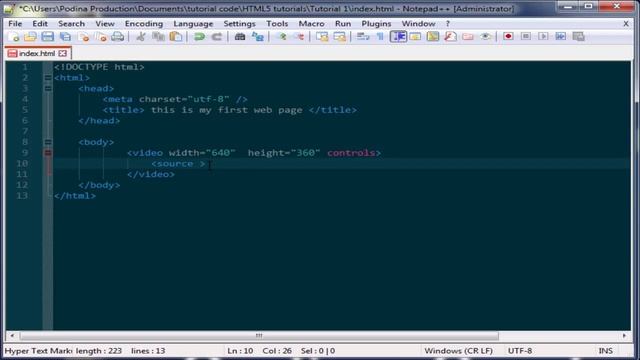Click the Stop Recording macro icon
The width and height of the screenshot is (640, 360).
tap(526, 37)
